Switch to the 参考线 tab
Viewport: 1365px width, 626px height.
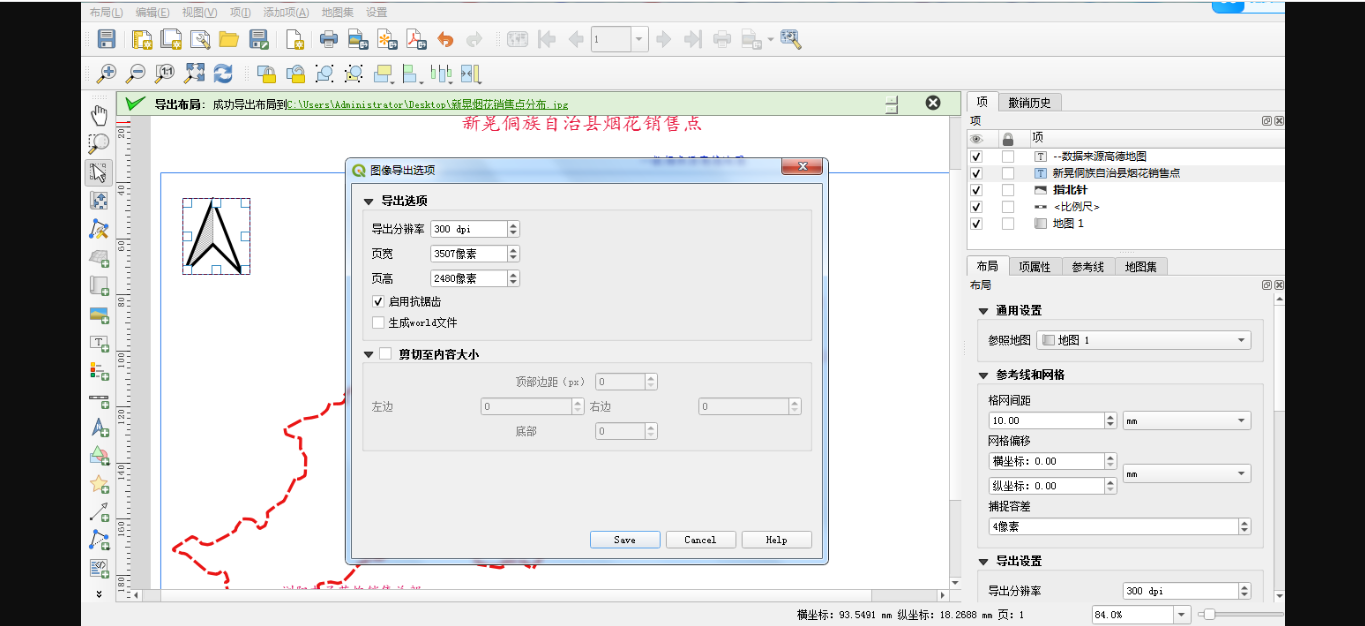point(1088,266)
